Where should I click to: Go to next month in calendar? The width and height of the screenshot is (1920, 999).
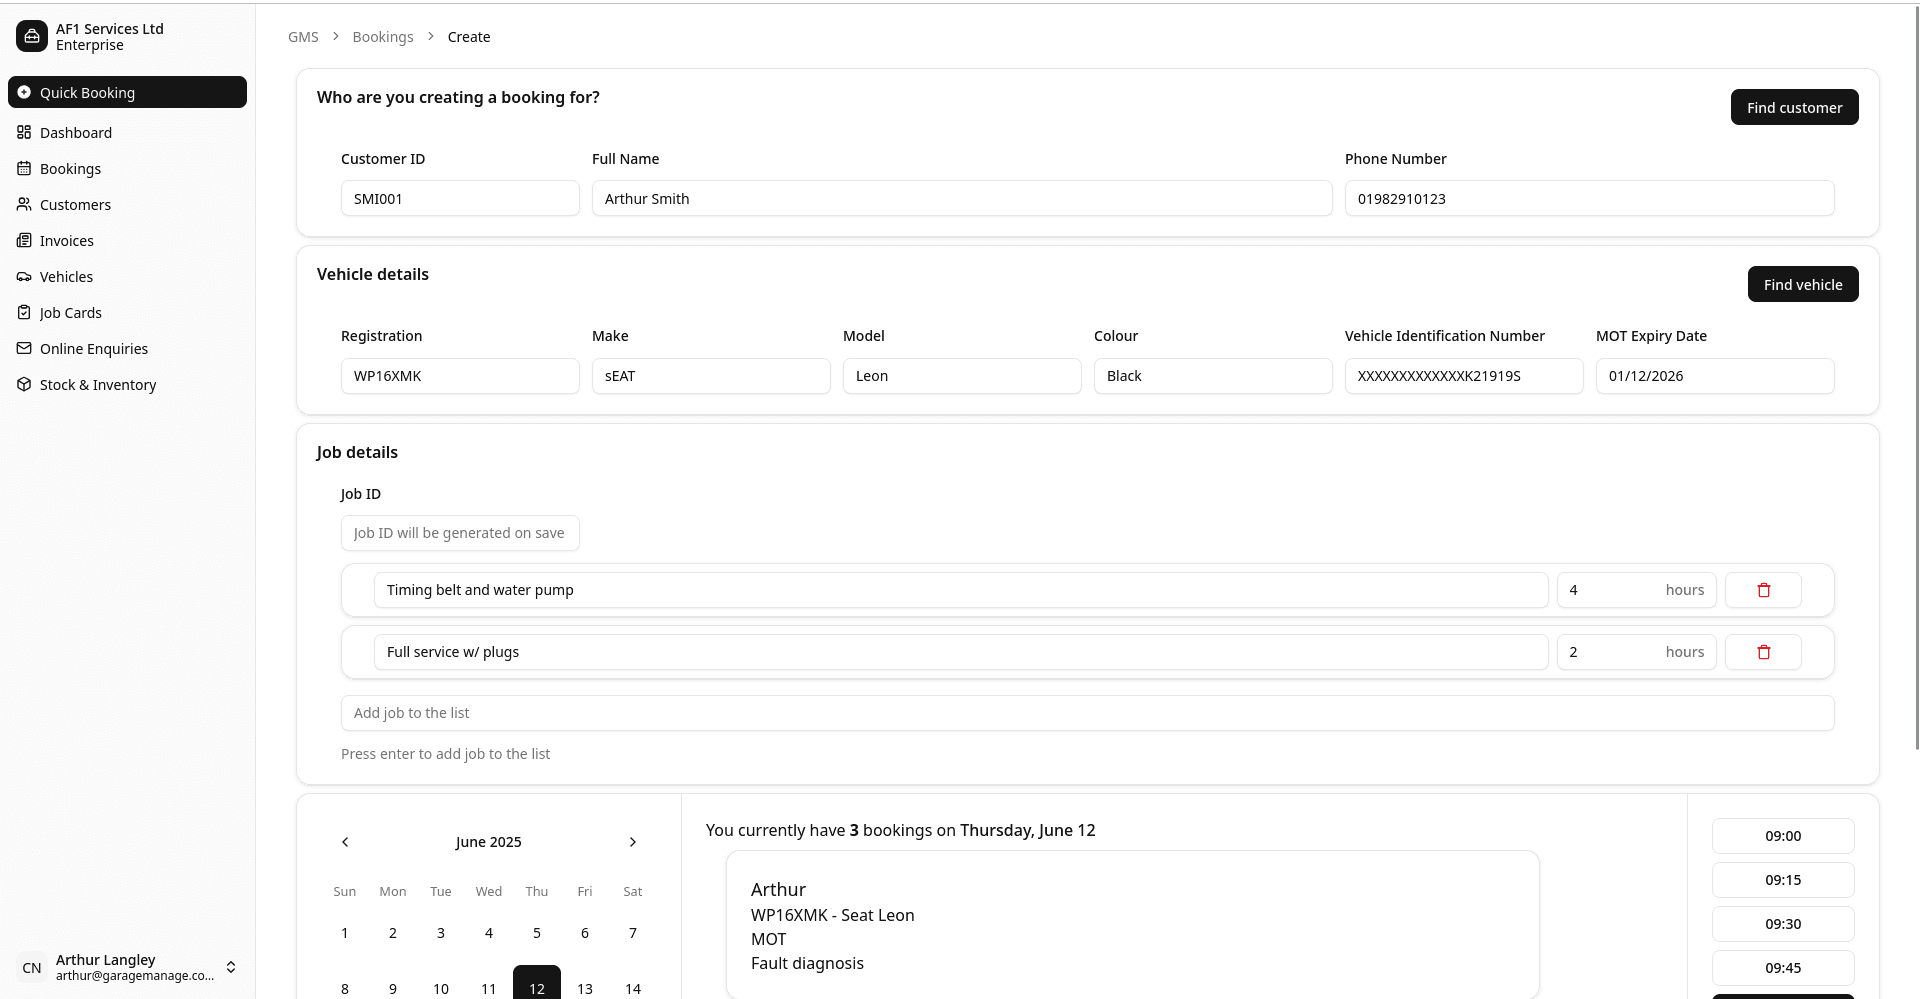[632, 842]
